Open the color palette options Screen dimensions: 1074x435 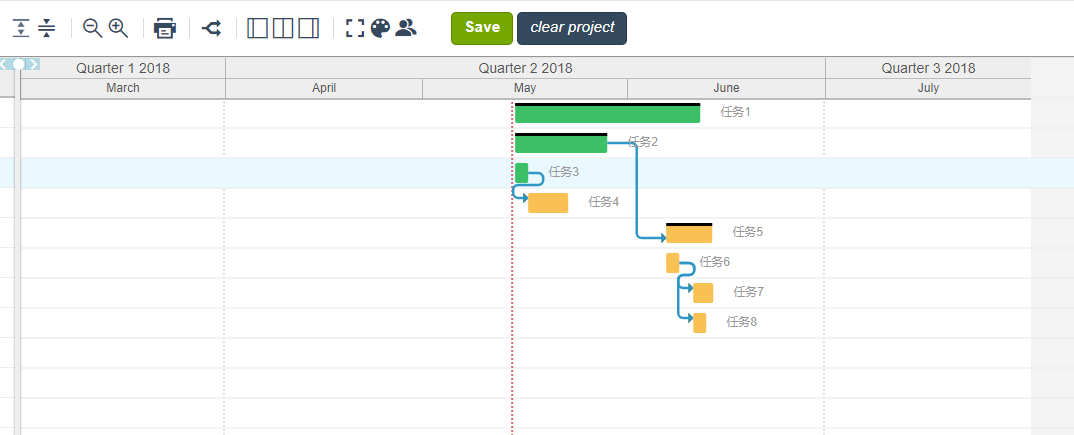[x=380, y=28]
